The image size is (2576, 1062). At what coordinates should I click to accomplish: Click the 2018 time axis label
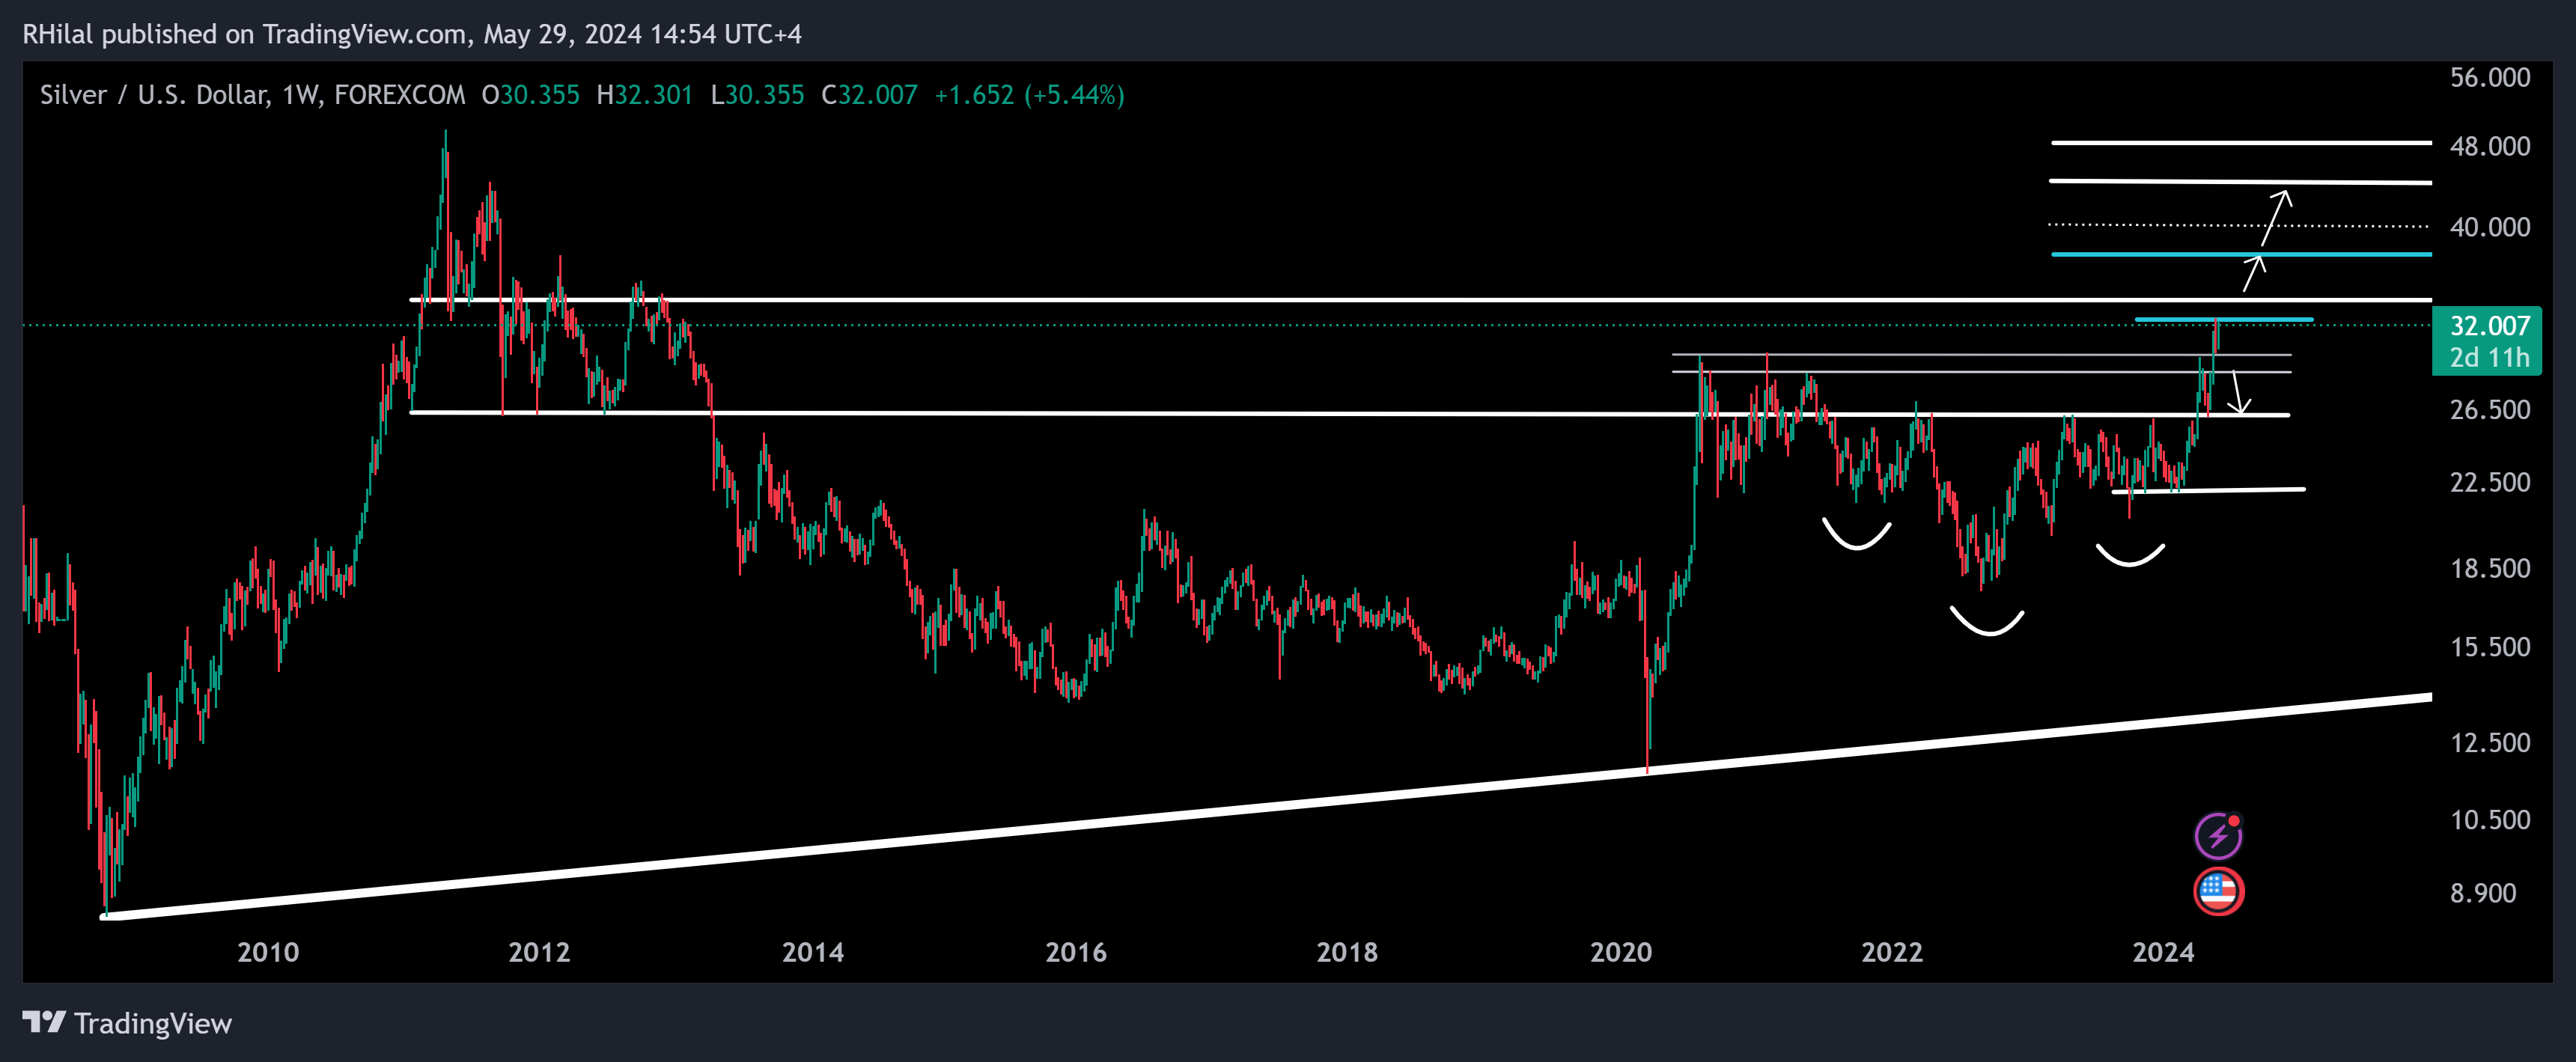1347,952
